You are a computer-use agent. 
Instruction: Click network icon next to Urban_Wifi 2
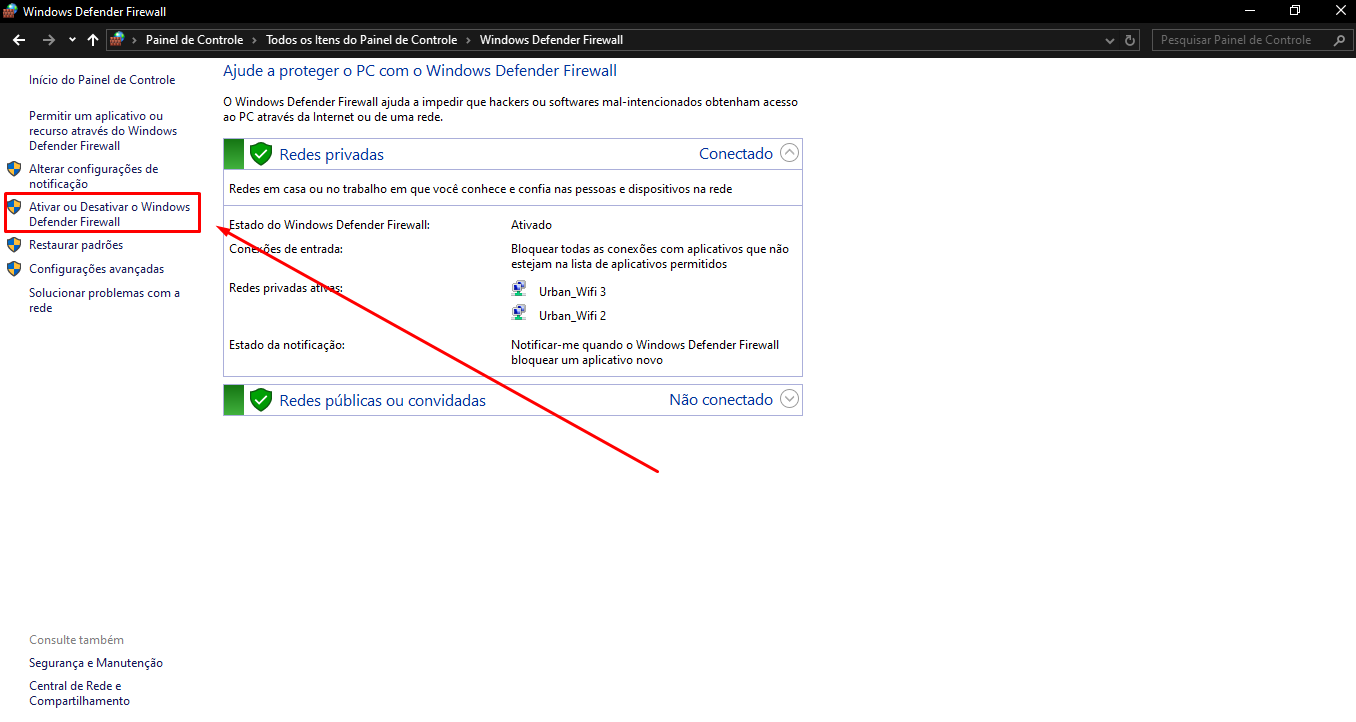(519, 313)
